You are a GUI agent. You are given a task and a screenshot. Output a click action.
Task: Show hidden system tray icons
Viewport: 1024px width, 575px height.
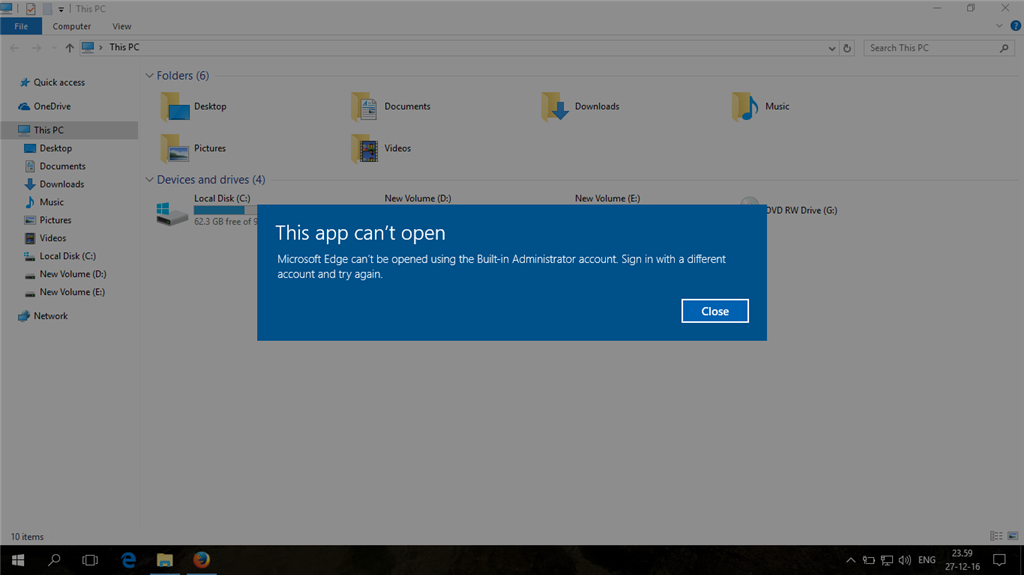click(850, 560)
